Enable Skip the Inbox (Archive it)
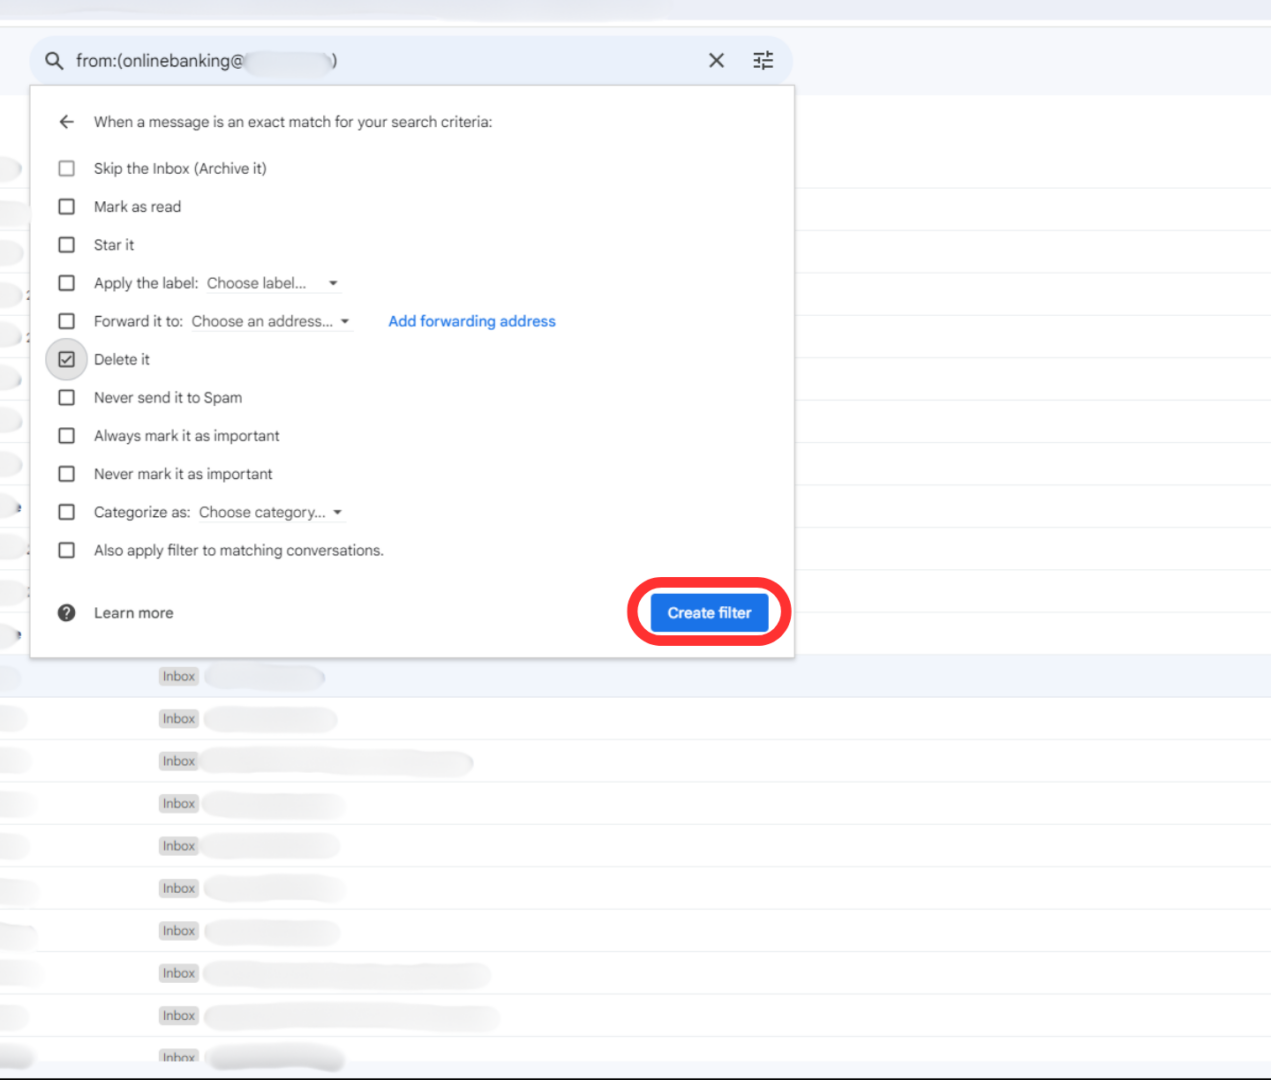1271x1080 pixels. 66,168
